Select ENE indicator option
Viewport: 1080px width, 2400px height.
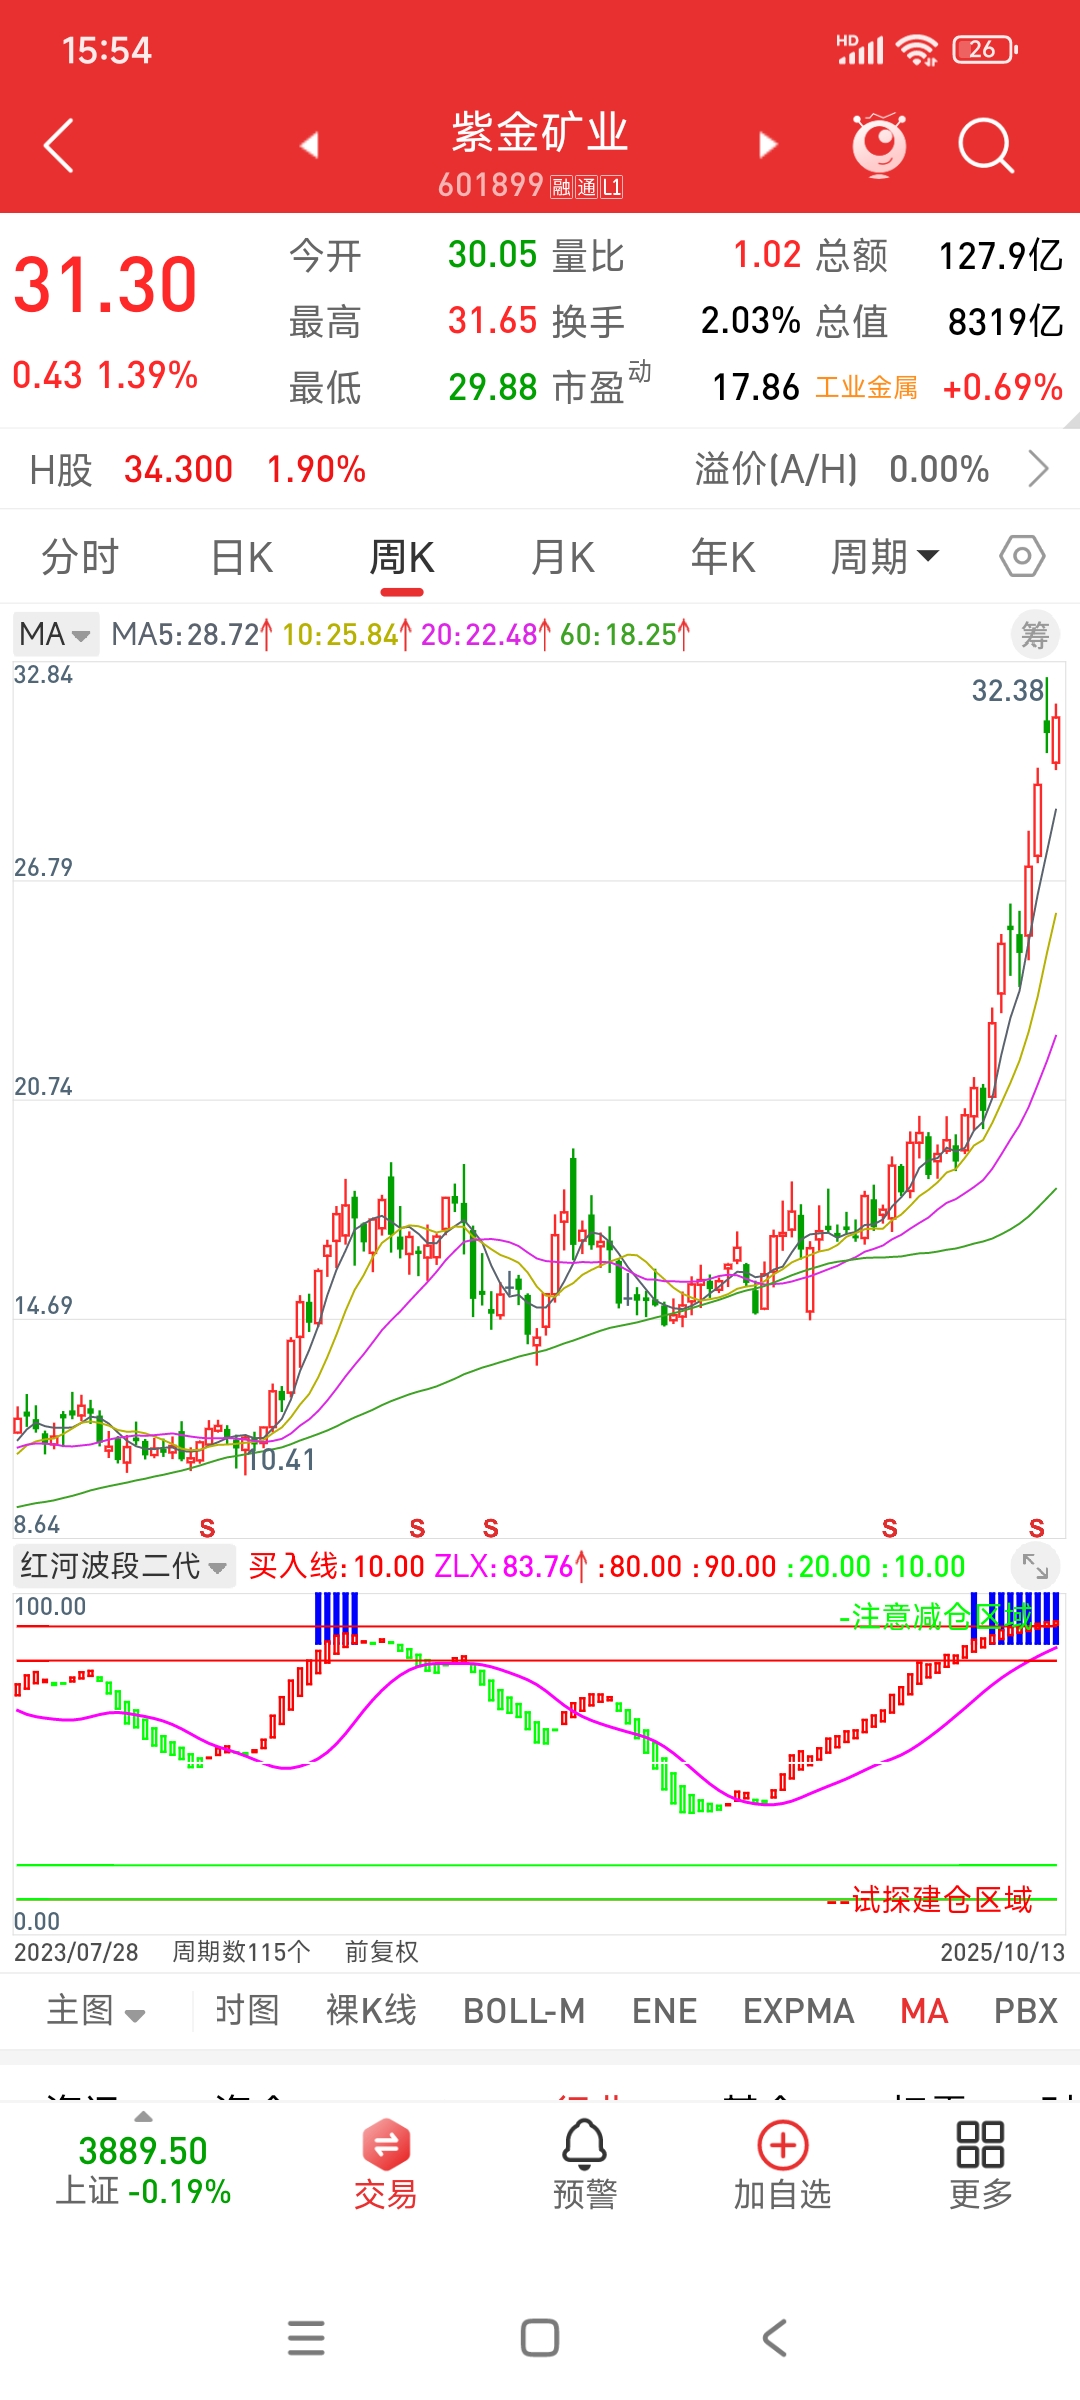click(664, 2010)
